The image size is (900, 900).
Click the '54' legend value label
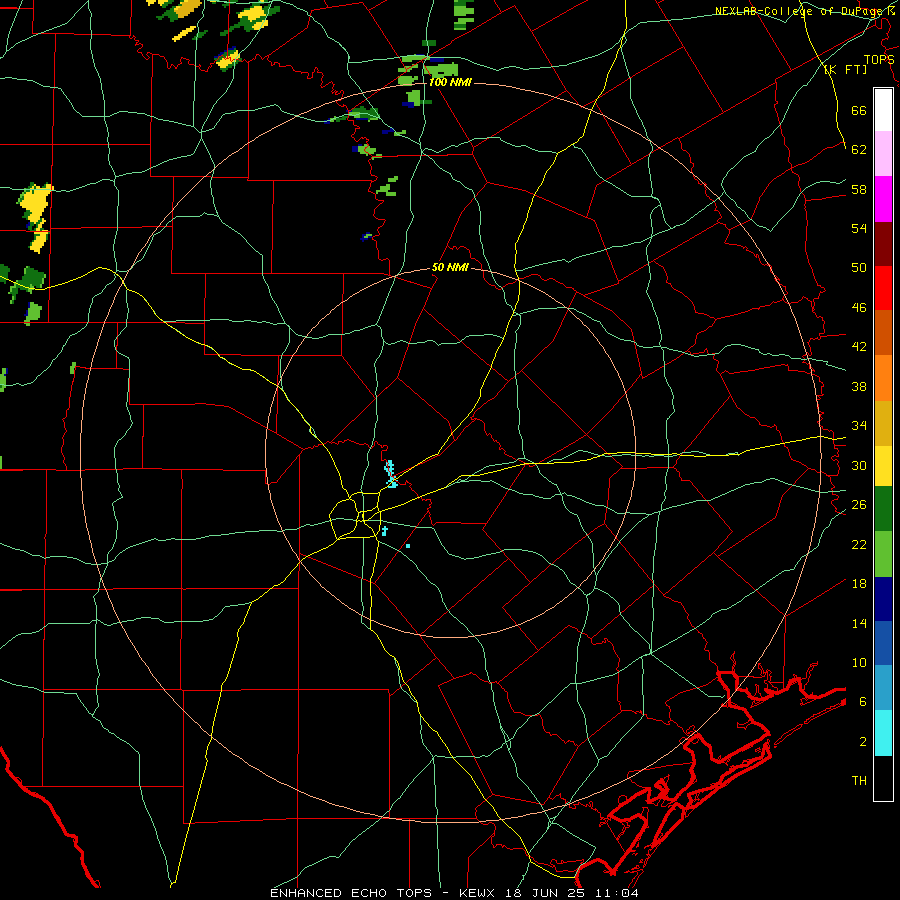click(x=859, y=228)
